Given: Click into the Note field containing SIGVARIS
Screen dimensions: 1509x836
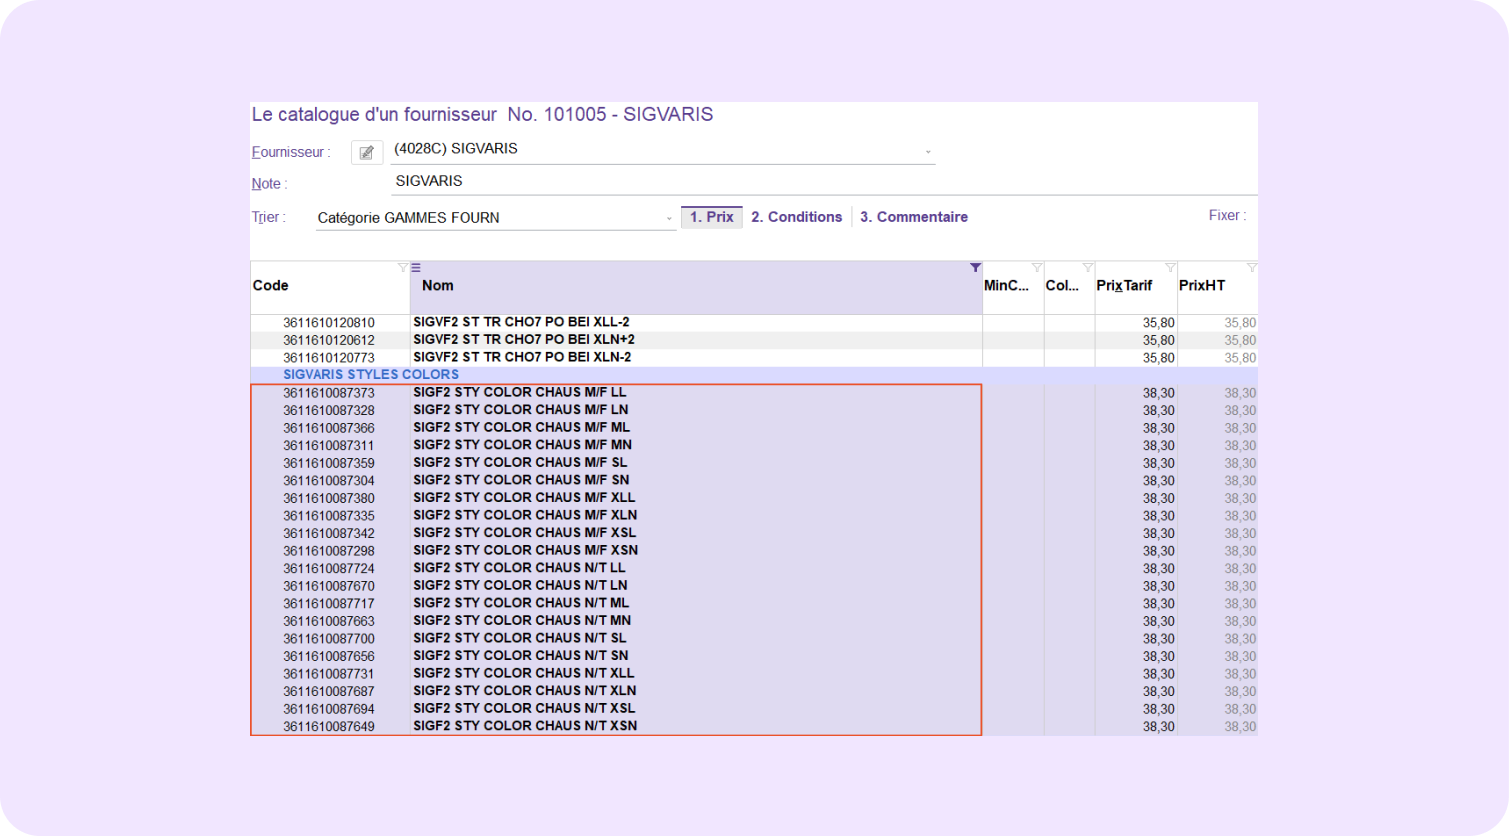Looking at the screenshot, I should coord(820,182).
